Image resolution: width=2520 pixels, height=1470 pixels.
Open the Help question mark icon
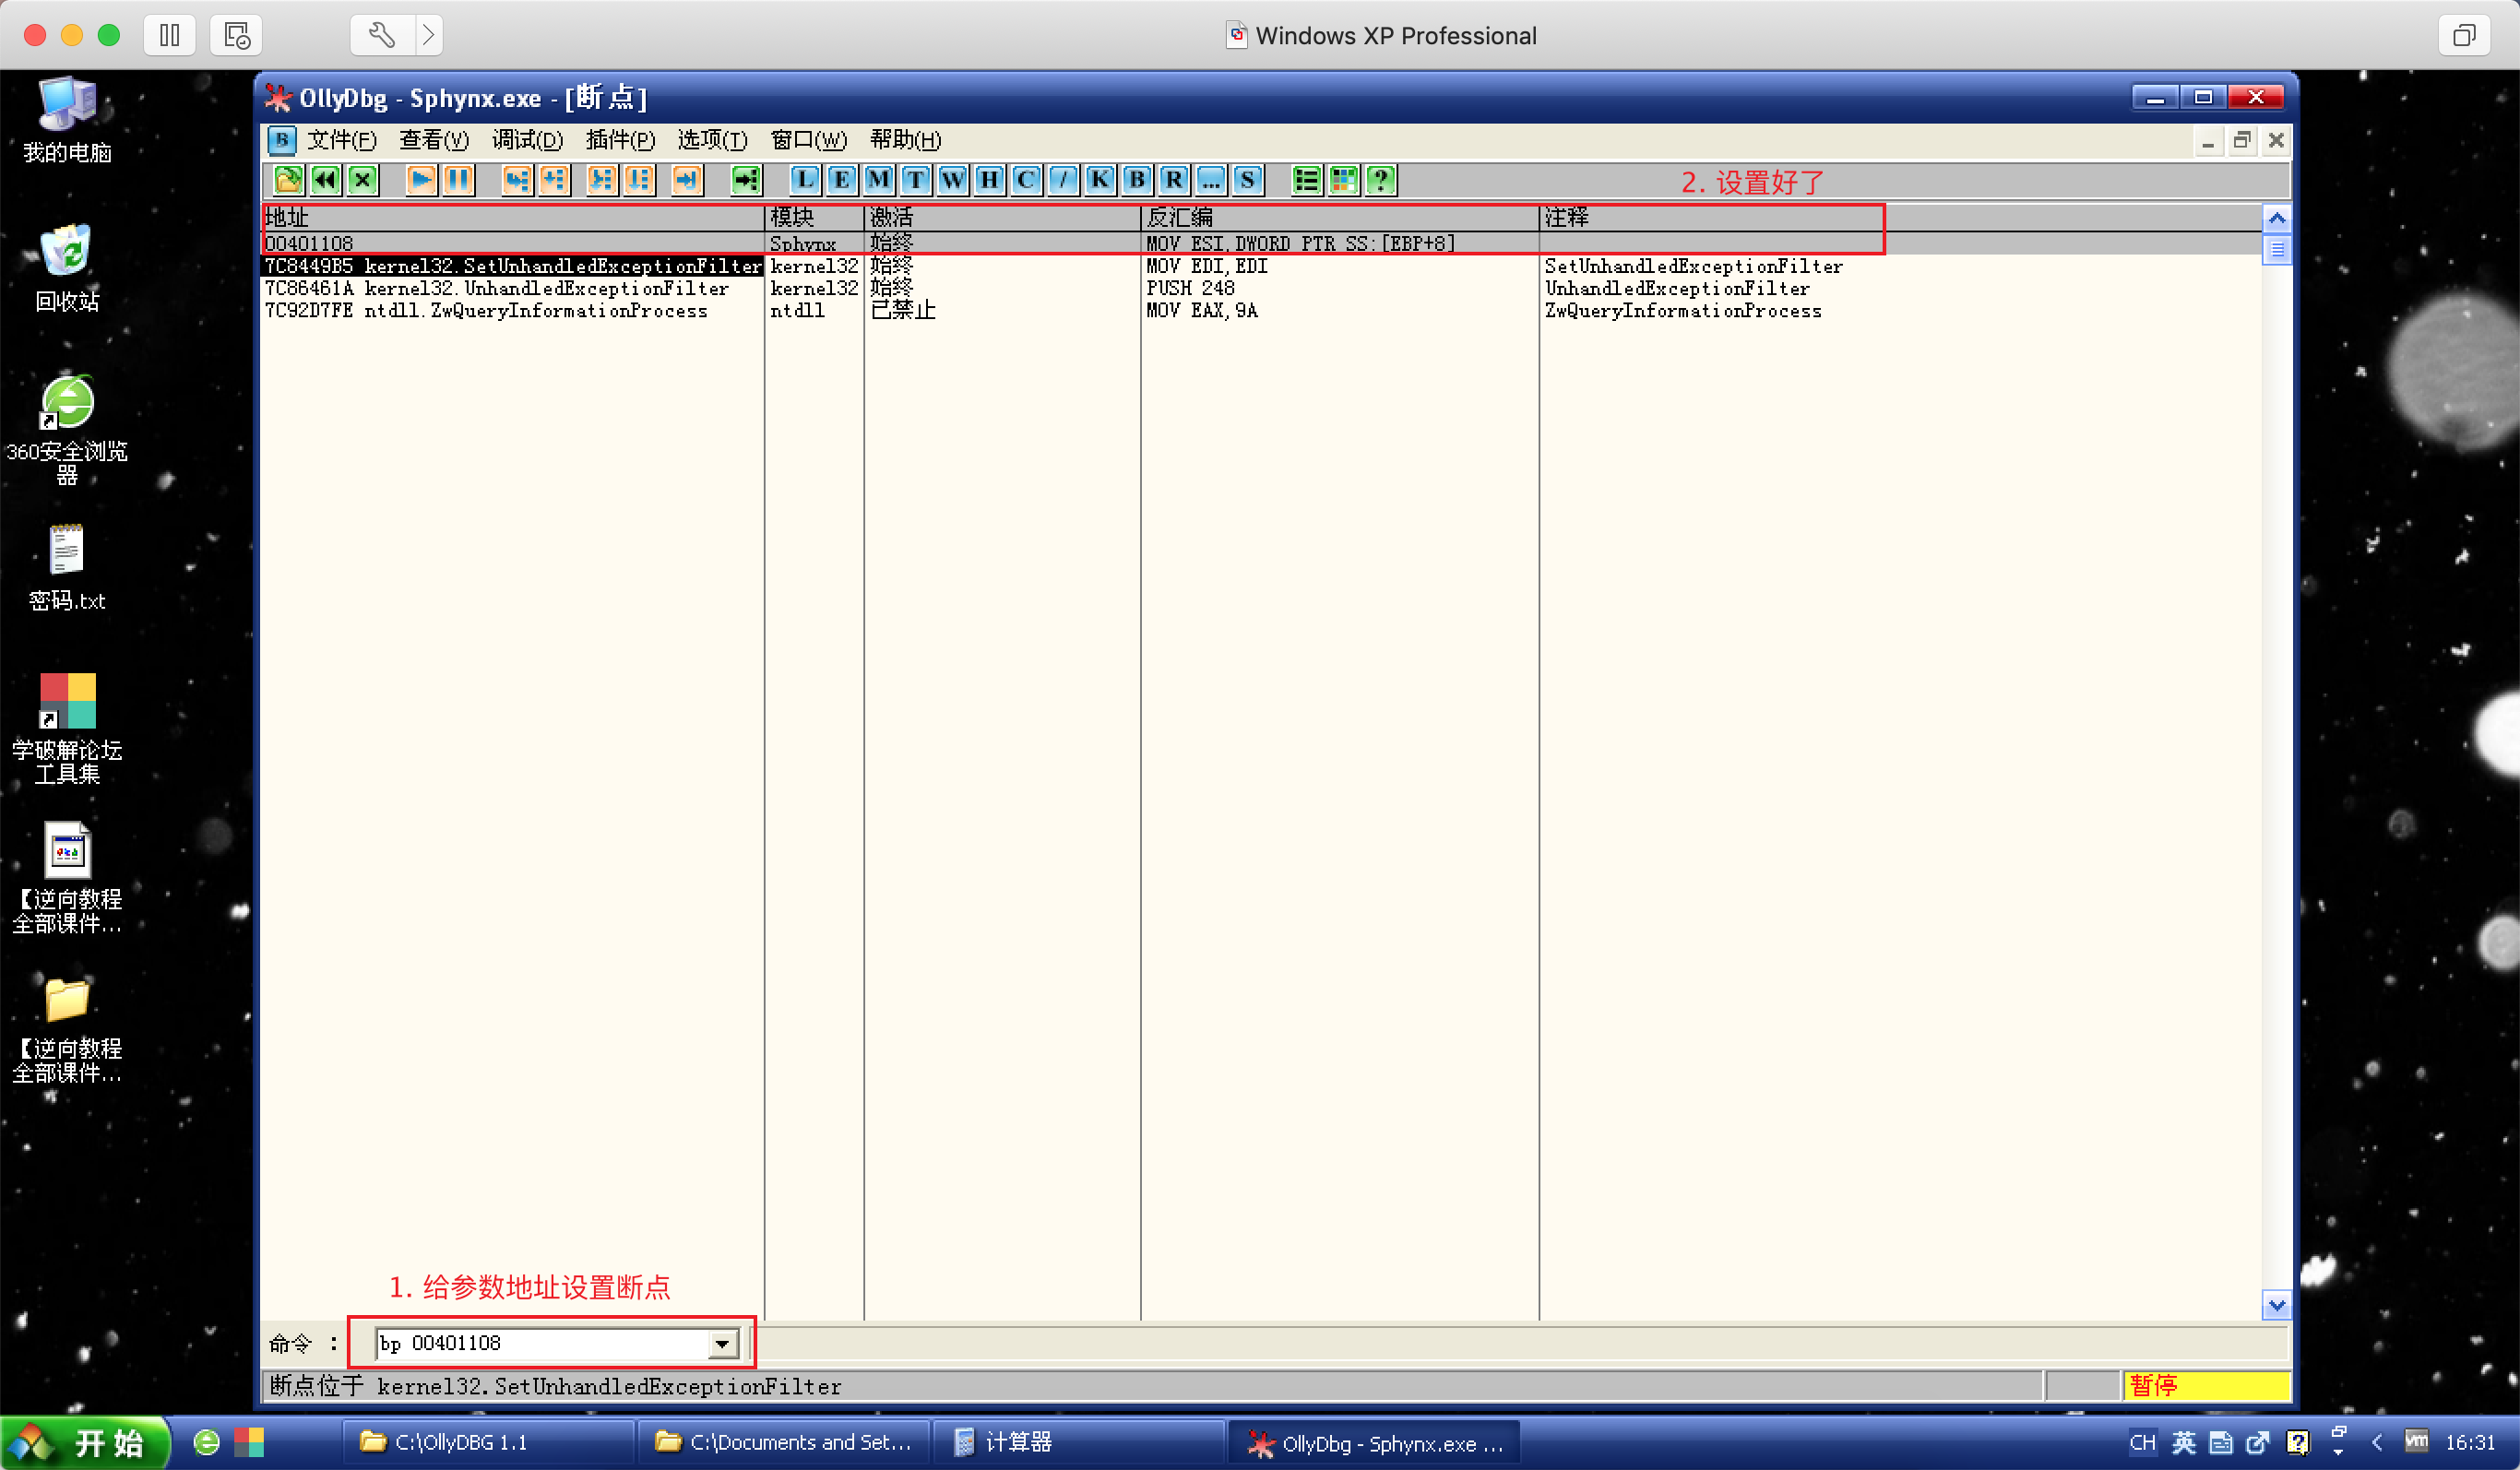point(1380,180)
